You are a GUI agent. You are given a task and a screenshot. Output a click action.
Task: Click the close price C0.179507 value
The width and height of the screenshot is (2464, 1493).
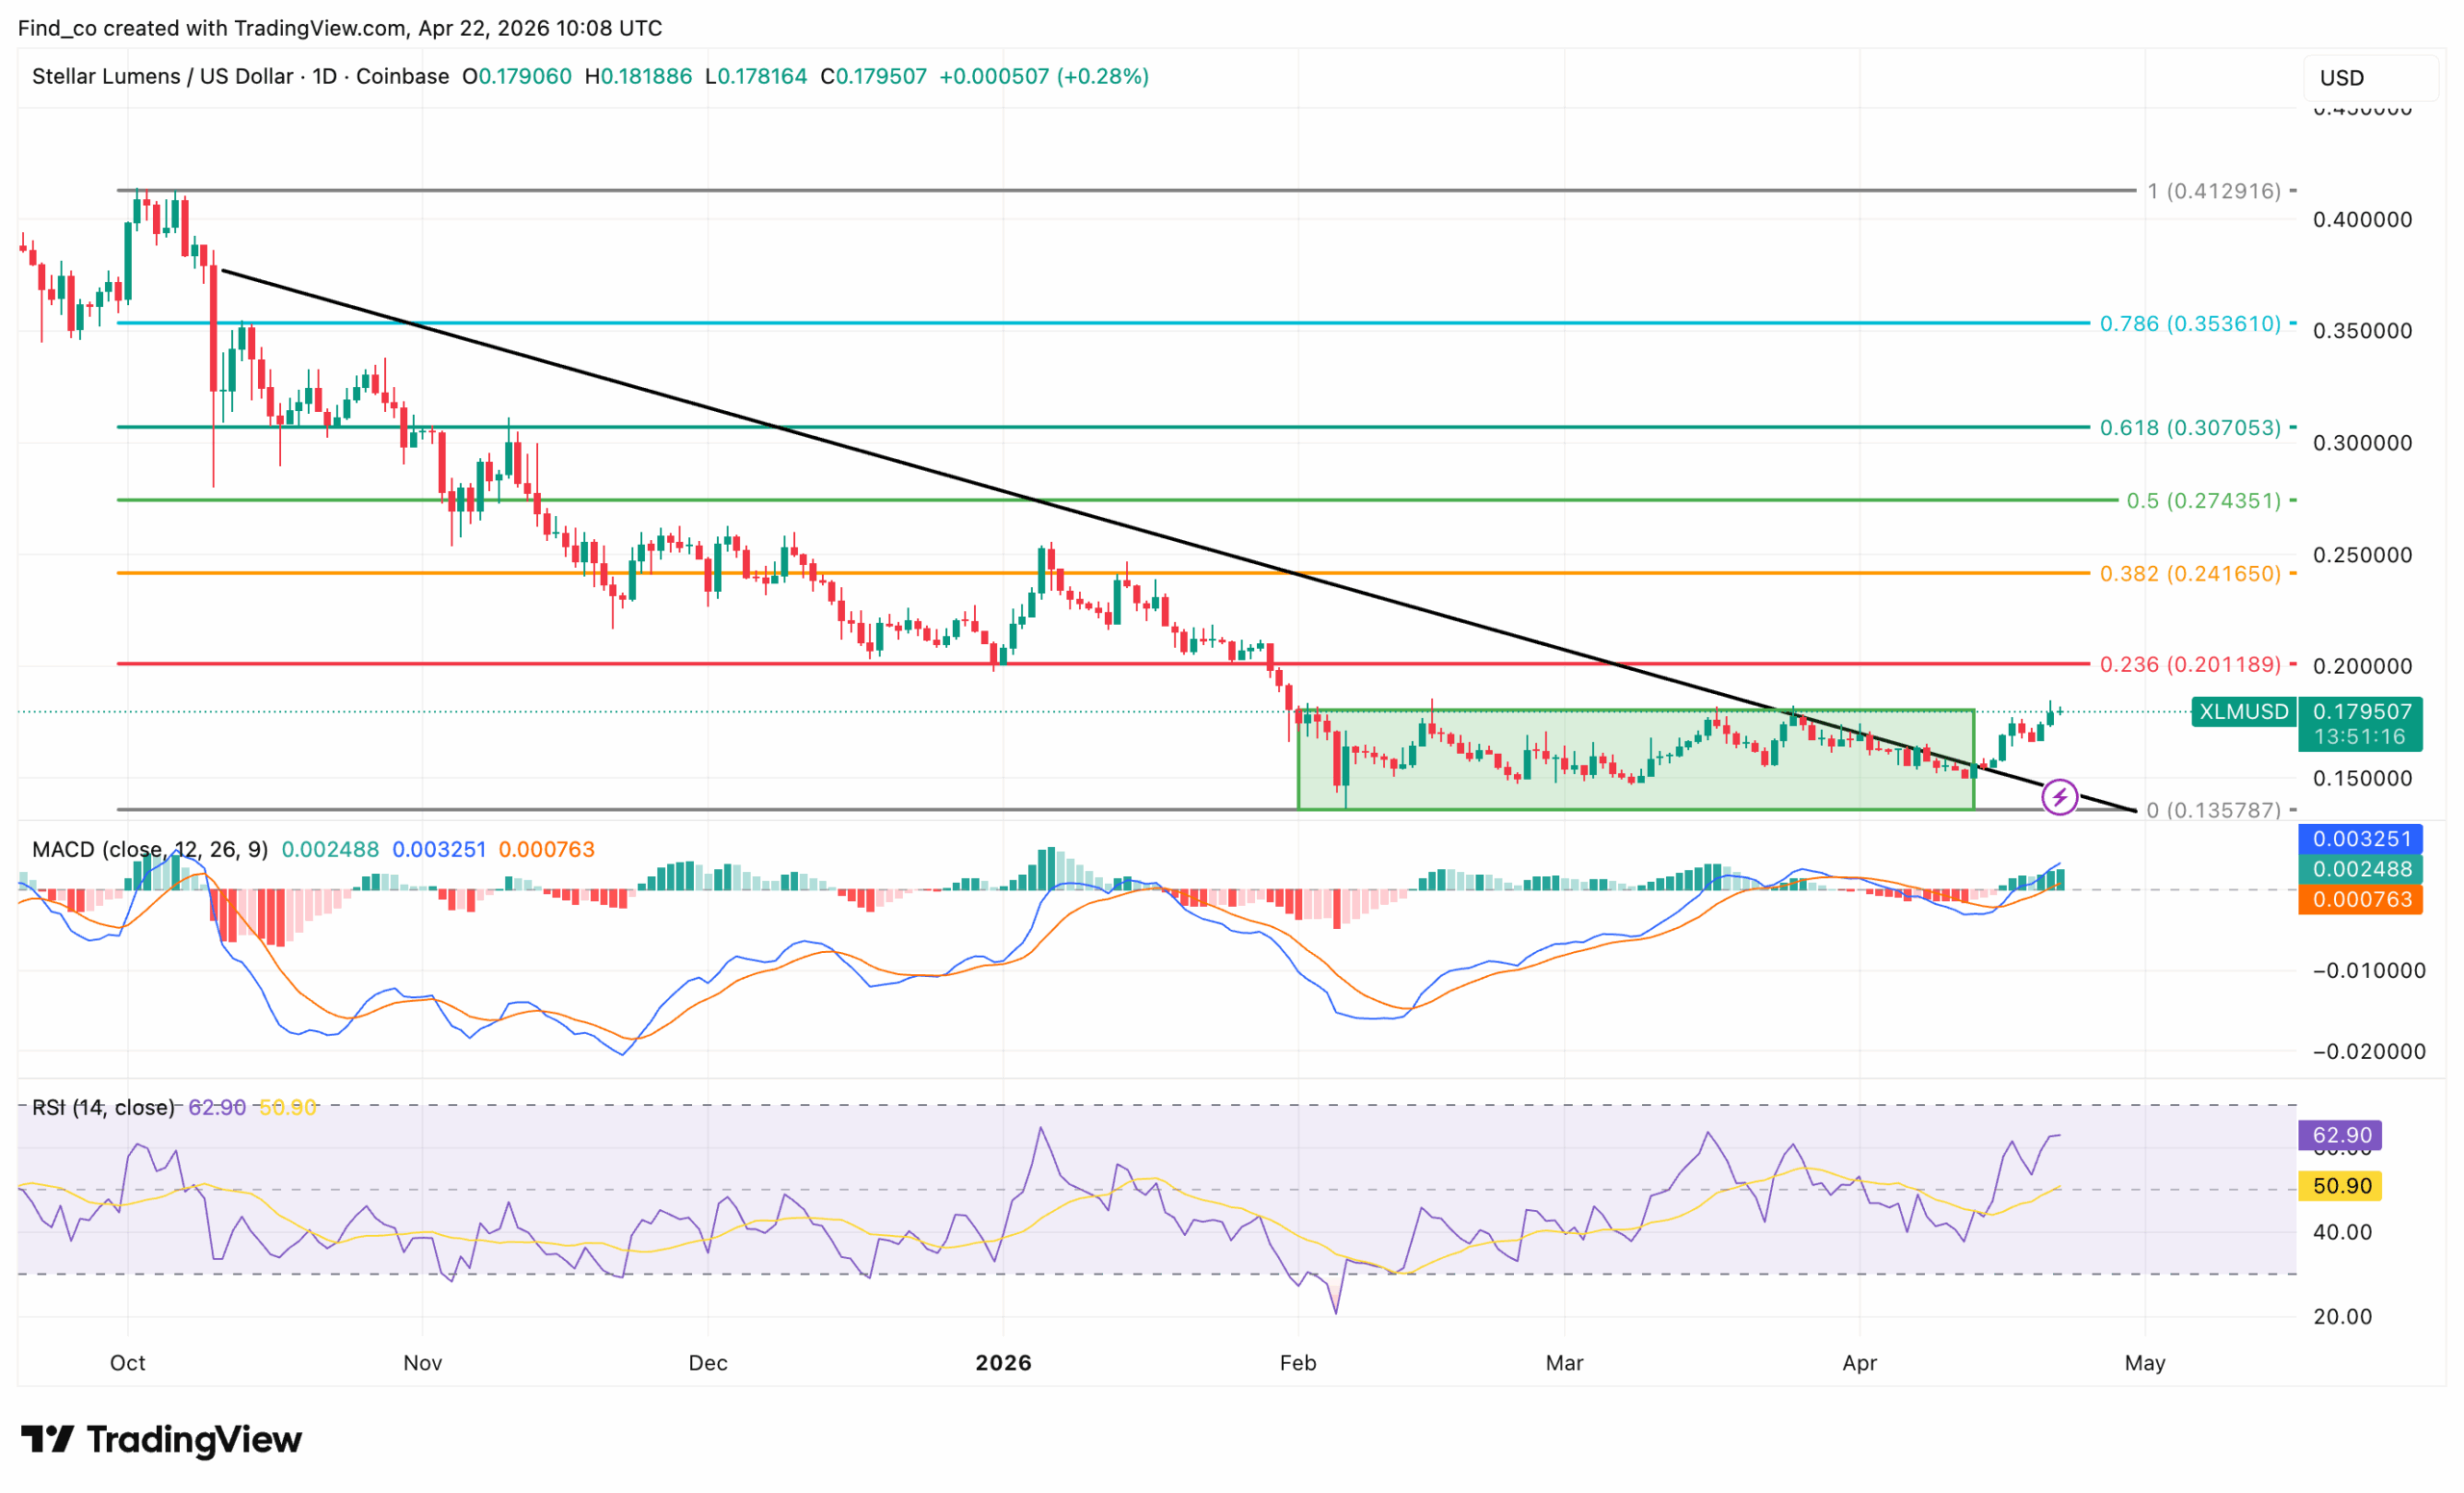[x=874, y=76]
